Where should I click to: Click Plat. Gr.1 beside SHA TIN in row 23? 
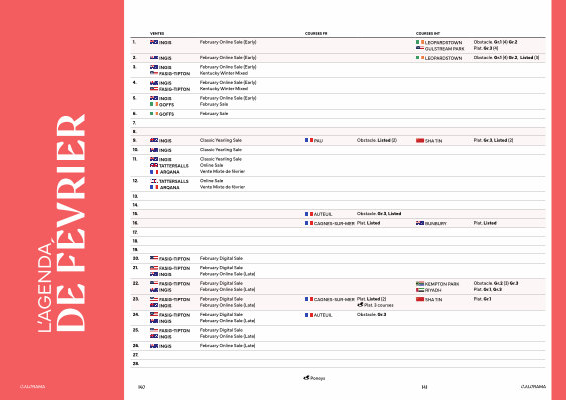(x=482, y=299)
